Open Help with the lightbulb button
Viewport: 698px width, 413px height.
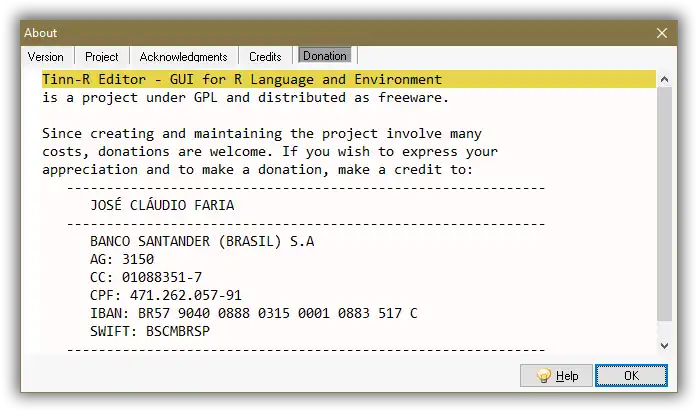tap(556, 376)
